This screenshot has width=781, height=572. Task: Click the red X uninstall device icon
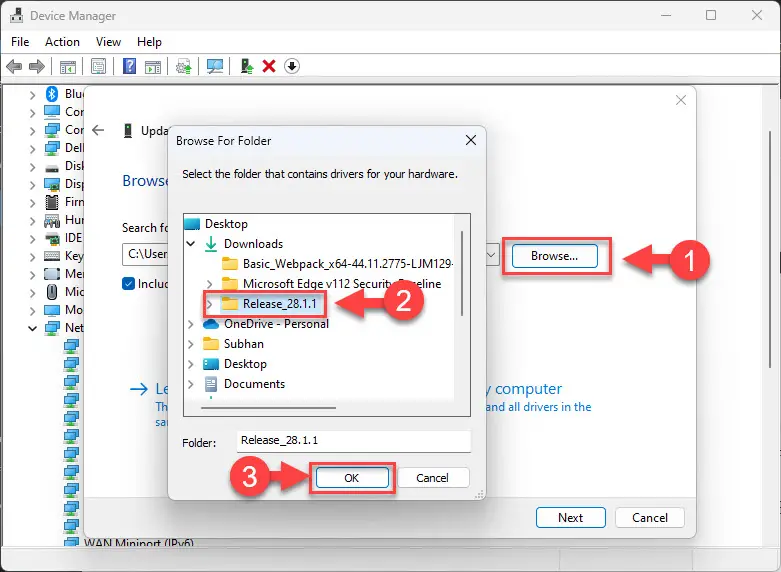click(269, 67)
